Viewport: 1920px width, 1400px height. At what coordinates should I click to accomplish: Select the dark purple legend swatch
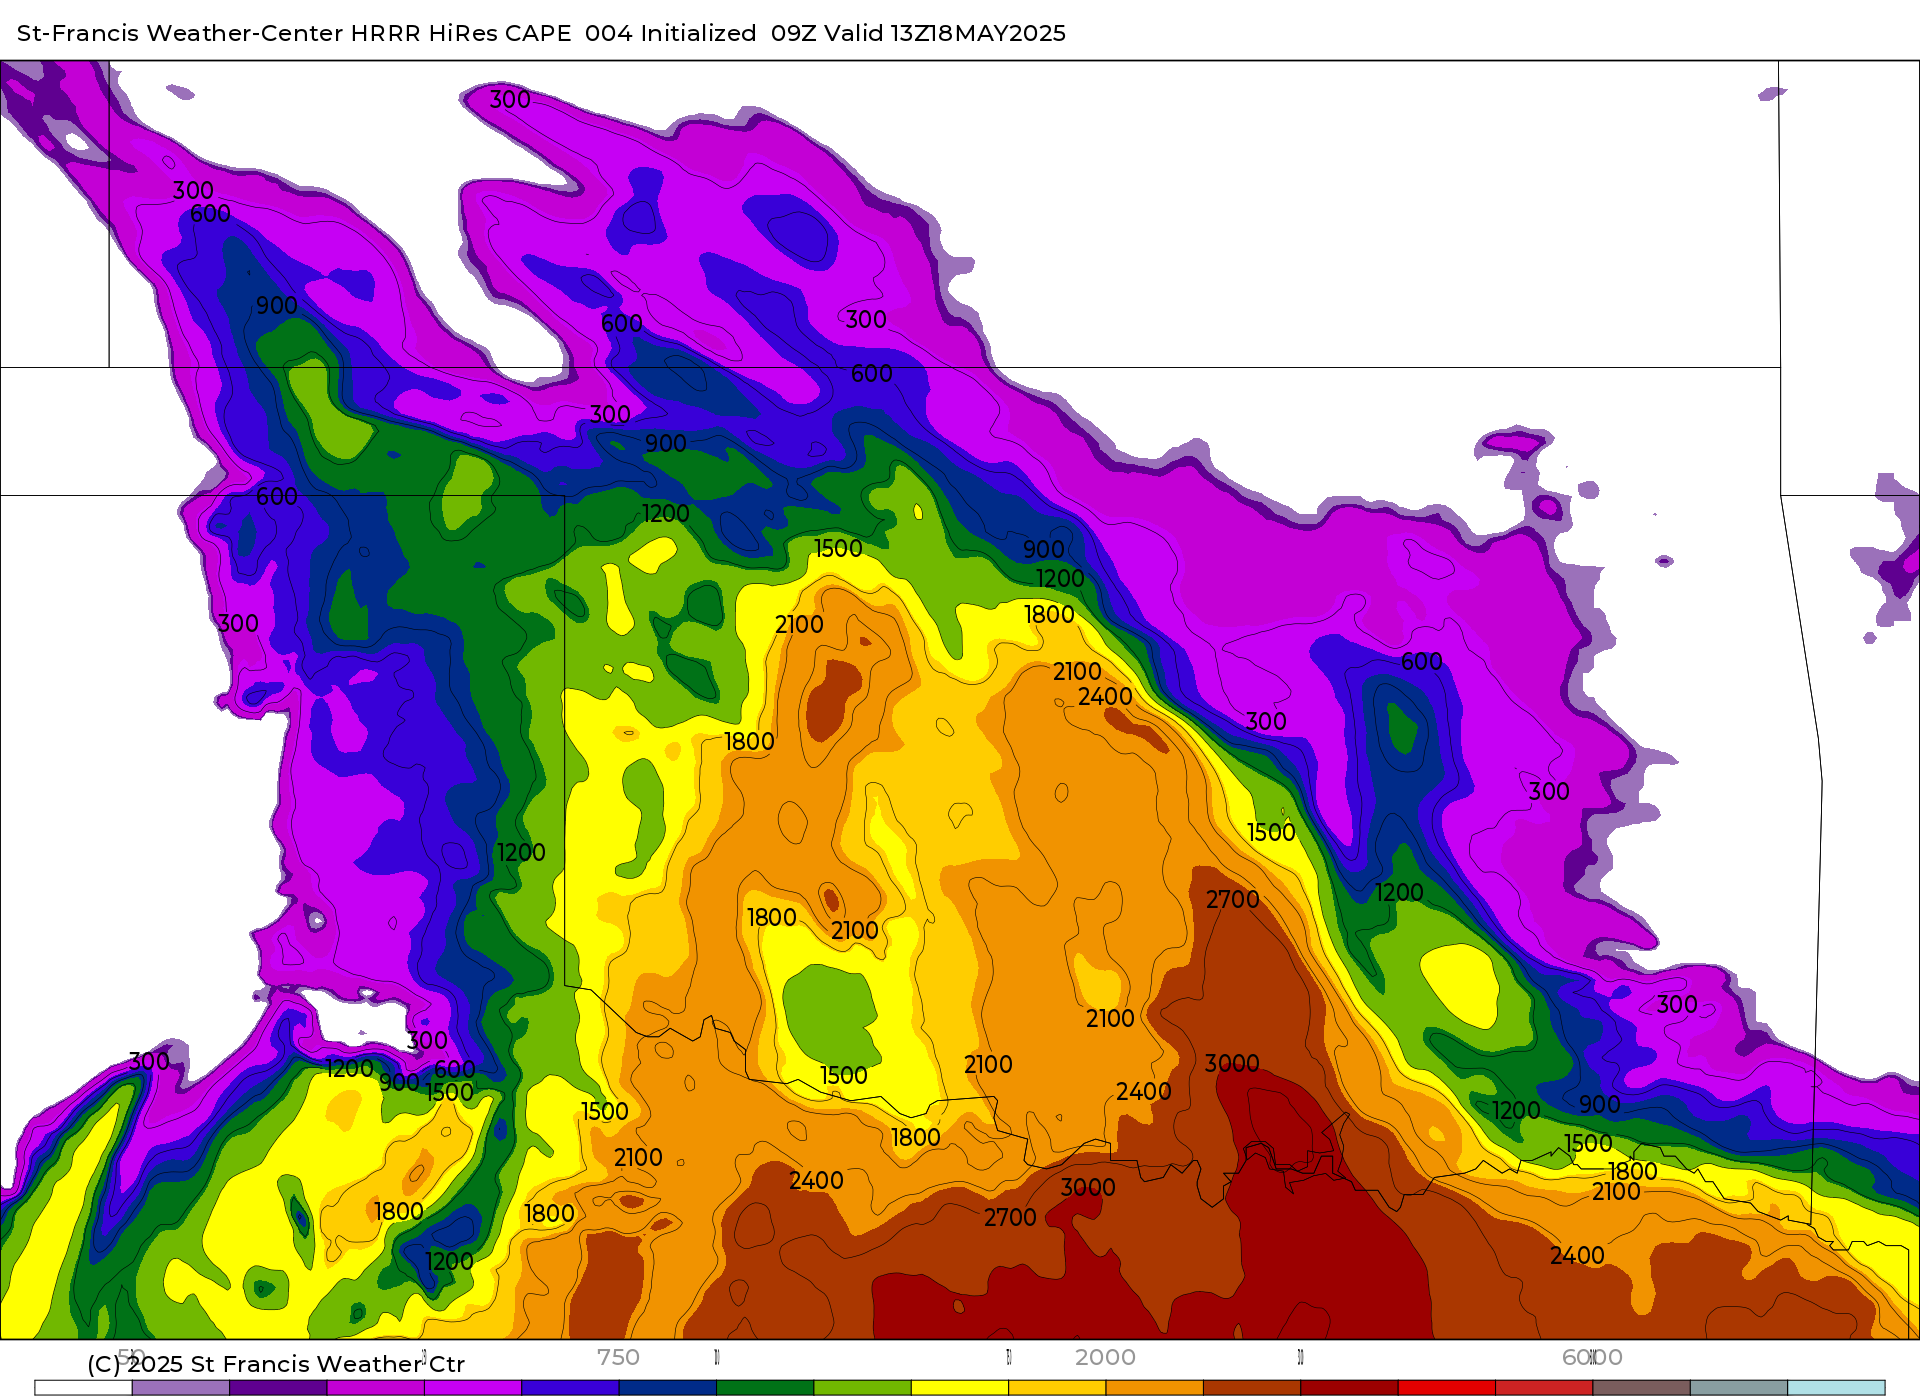(x=278, y=1388)
